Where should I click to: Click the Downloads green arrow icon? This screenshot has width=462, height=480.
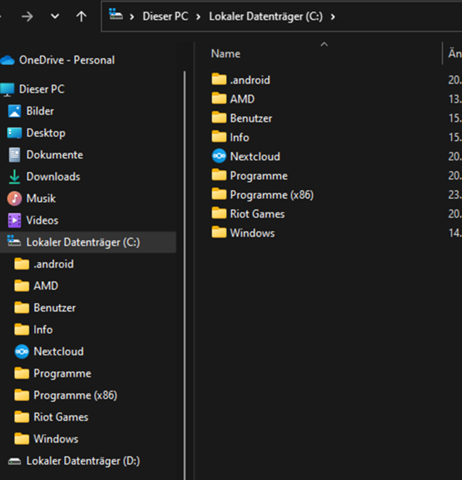click(x=14, y=177)
